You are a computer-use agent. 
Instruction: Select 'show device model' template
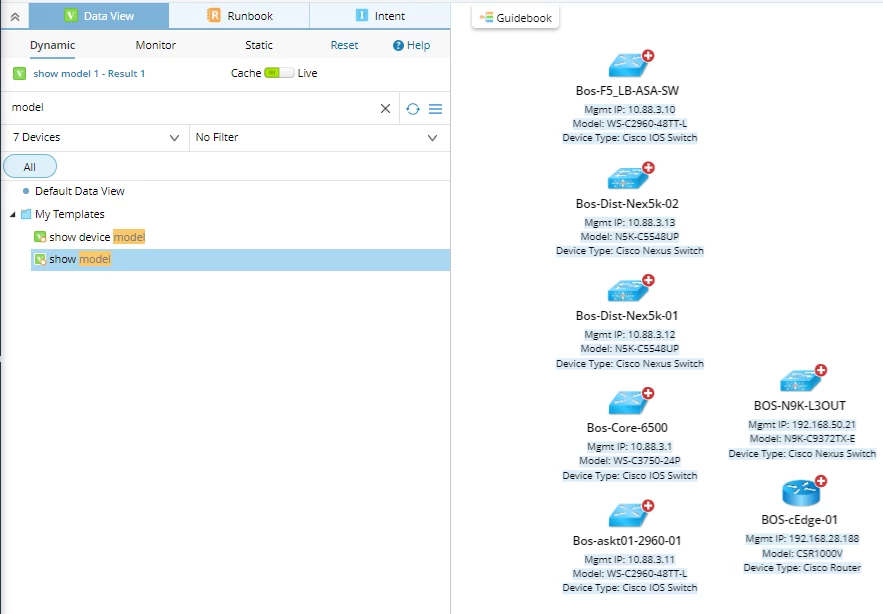(97, 237)
